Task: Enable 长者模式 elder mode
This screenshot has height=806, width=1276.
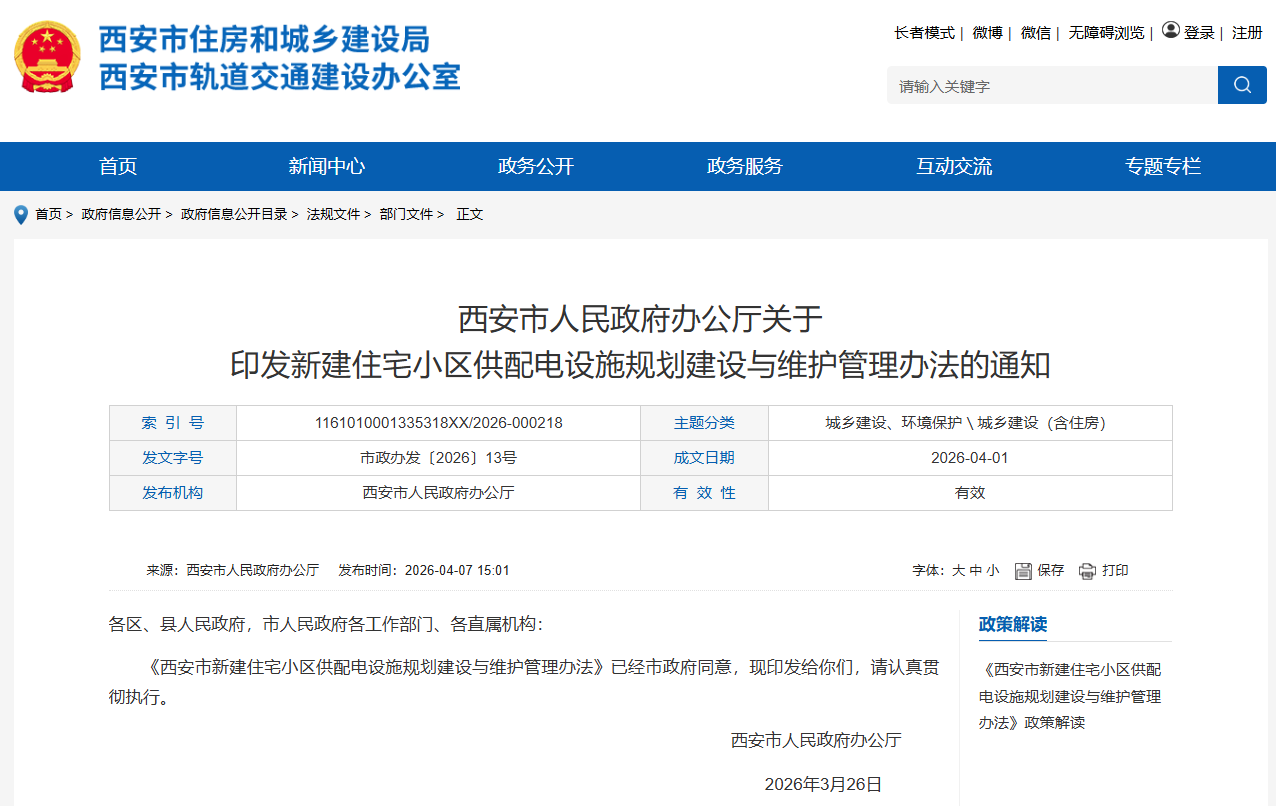Action: pyautogui.click(x=923, y=32)
